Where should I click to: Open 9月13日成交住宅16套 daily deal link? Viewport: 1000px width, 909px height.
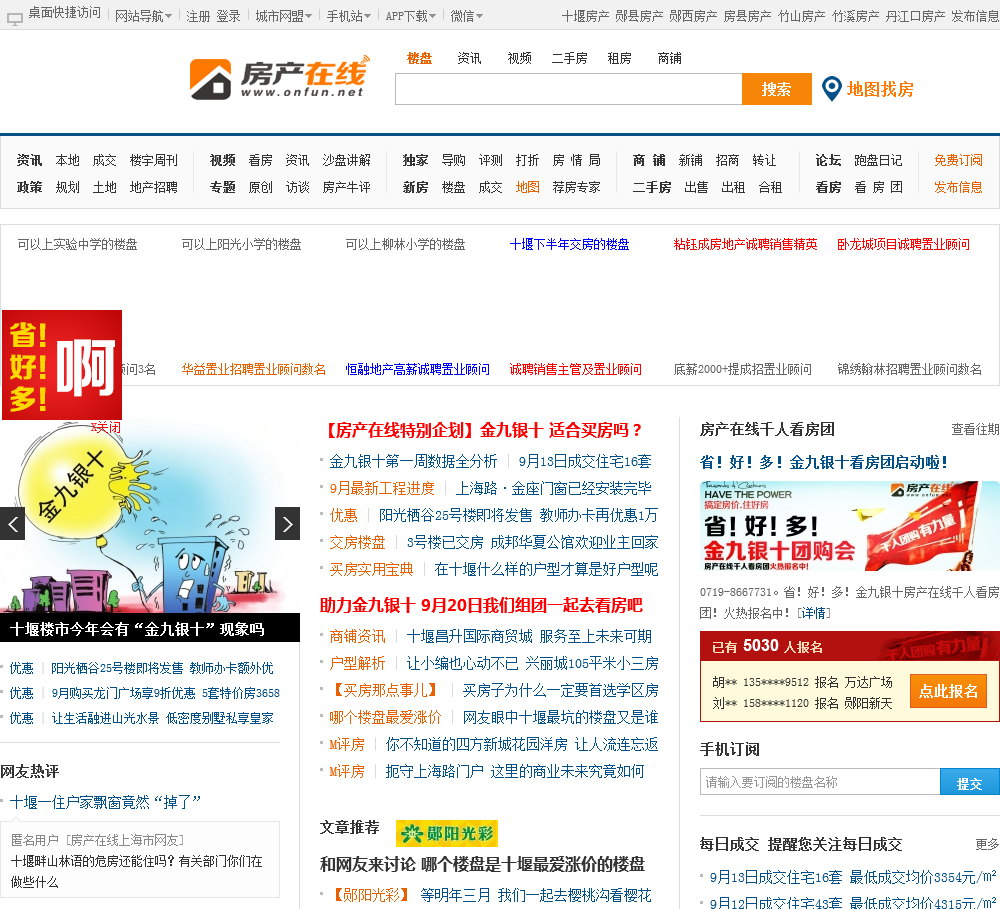776,877
